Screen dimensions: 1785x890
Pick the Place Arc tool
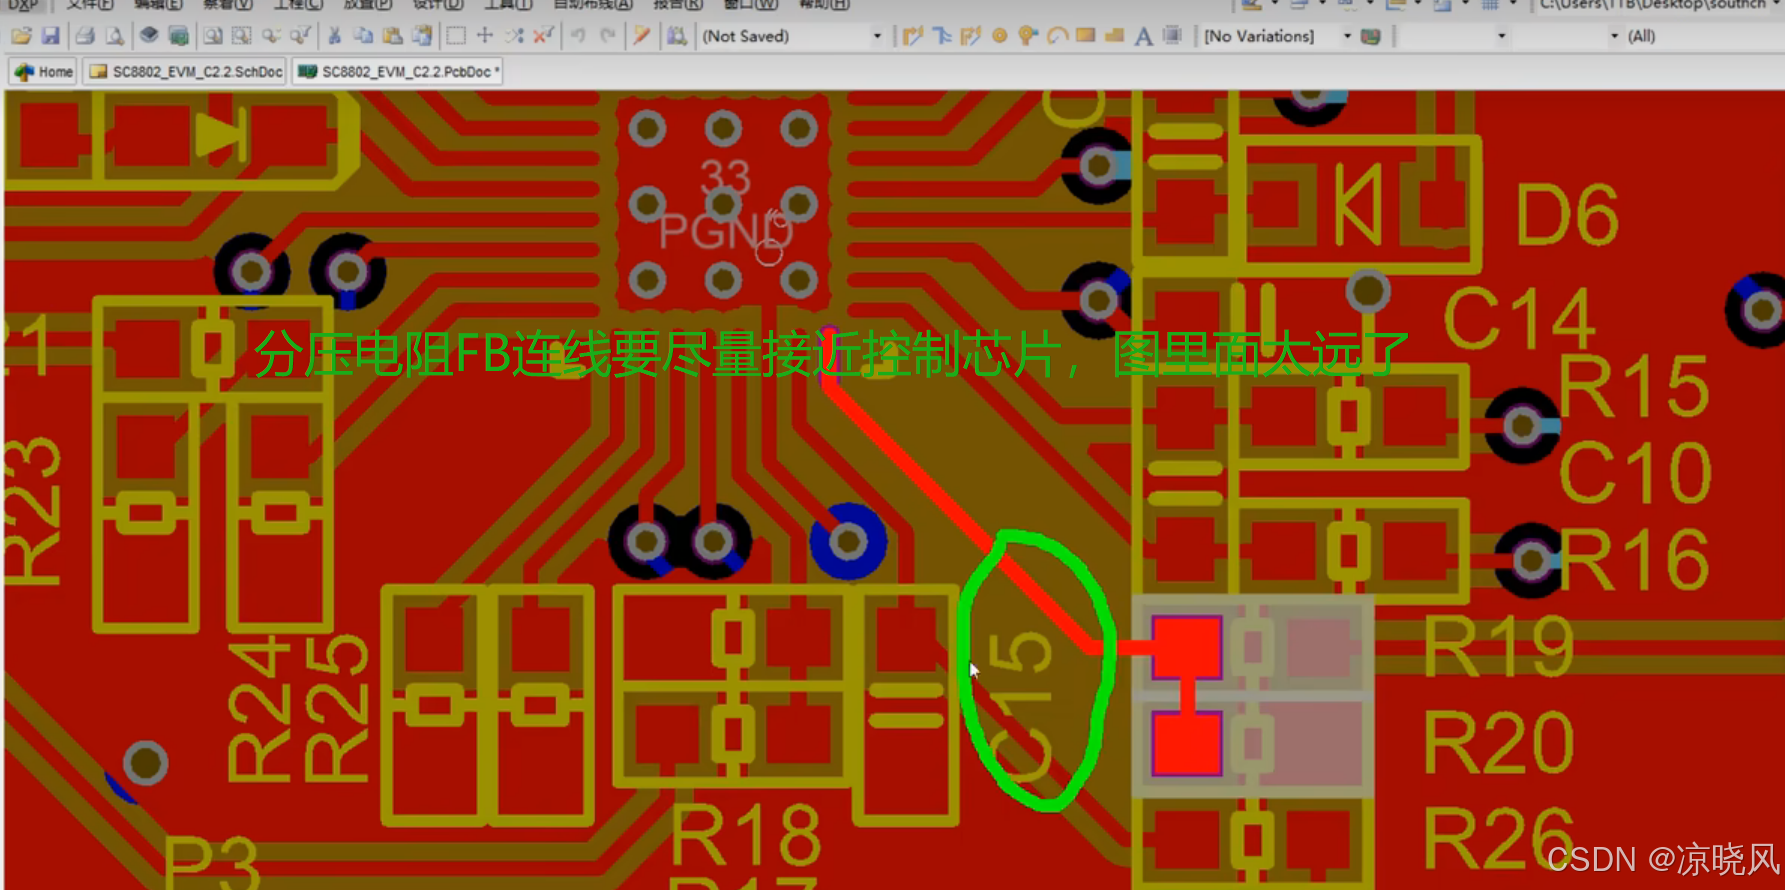1057,36
